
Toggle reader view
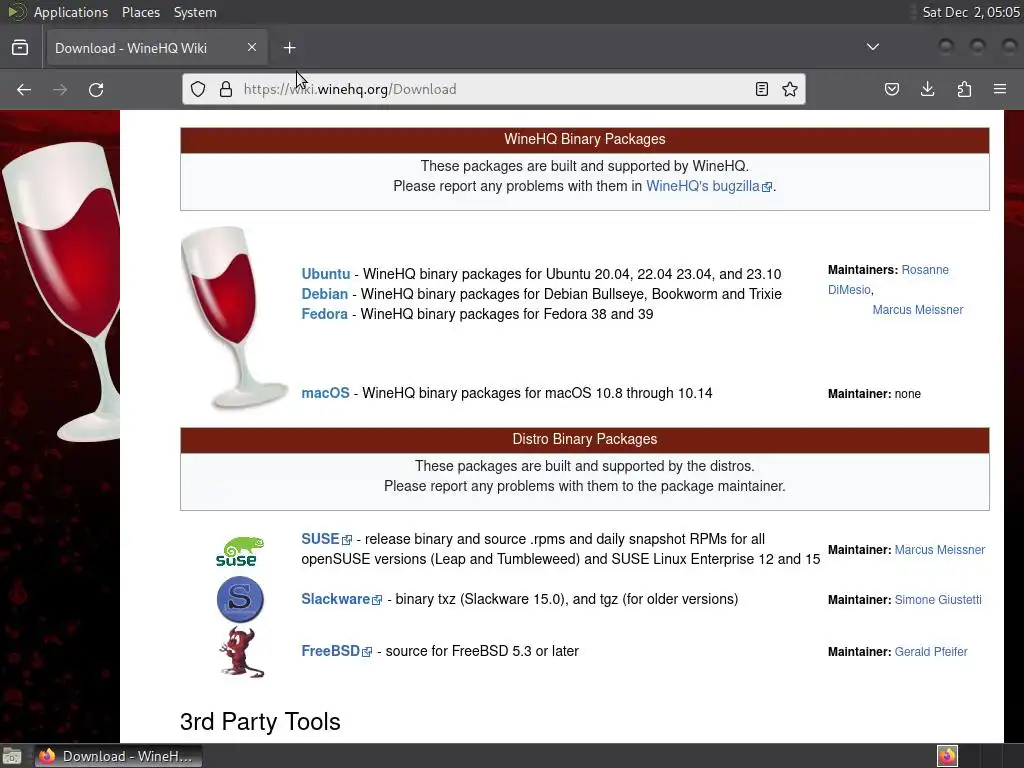[x=761, y=89]
